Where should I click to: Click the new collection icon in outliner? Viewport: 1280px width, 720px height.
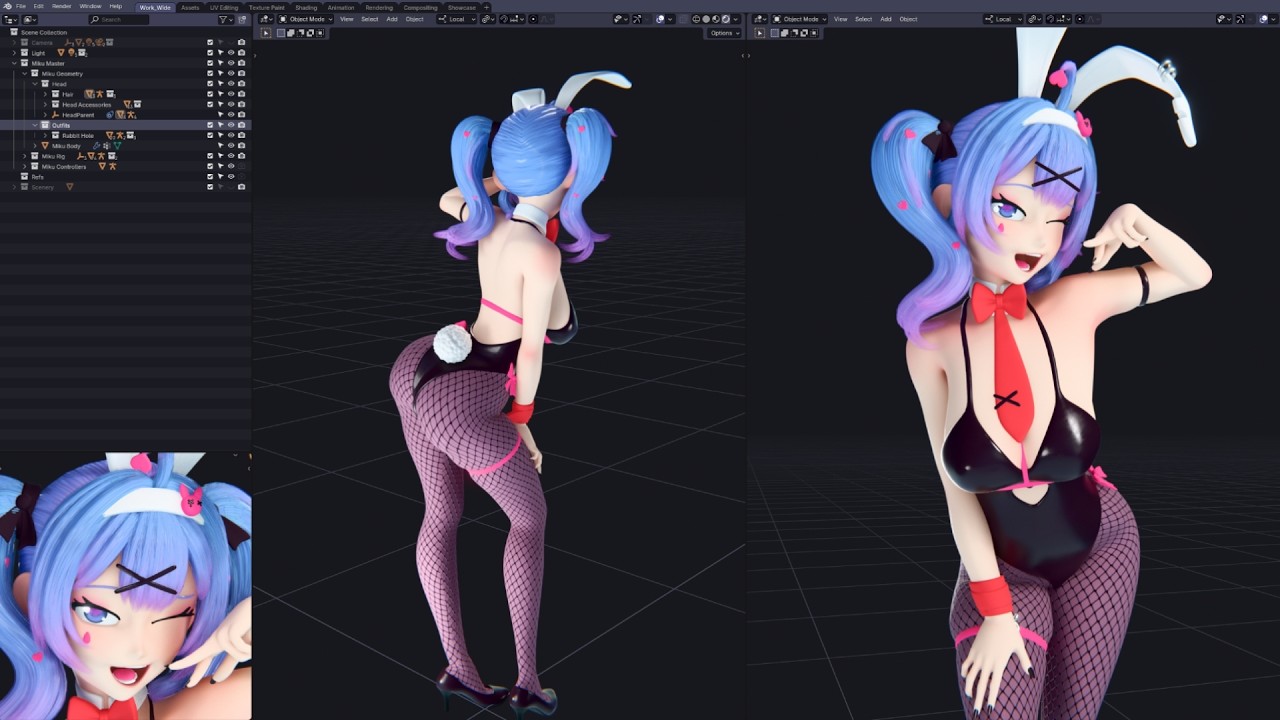pyautogui.click(x=242, y=19)
